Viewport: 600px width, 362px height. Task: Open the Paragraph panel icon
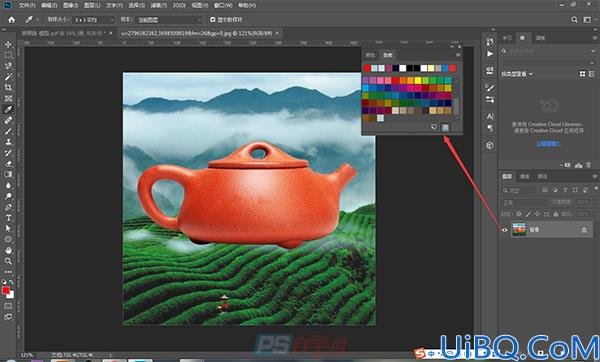(x=490, y=128)
